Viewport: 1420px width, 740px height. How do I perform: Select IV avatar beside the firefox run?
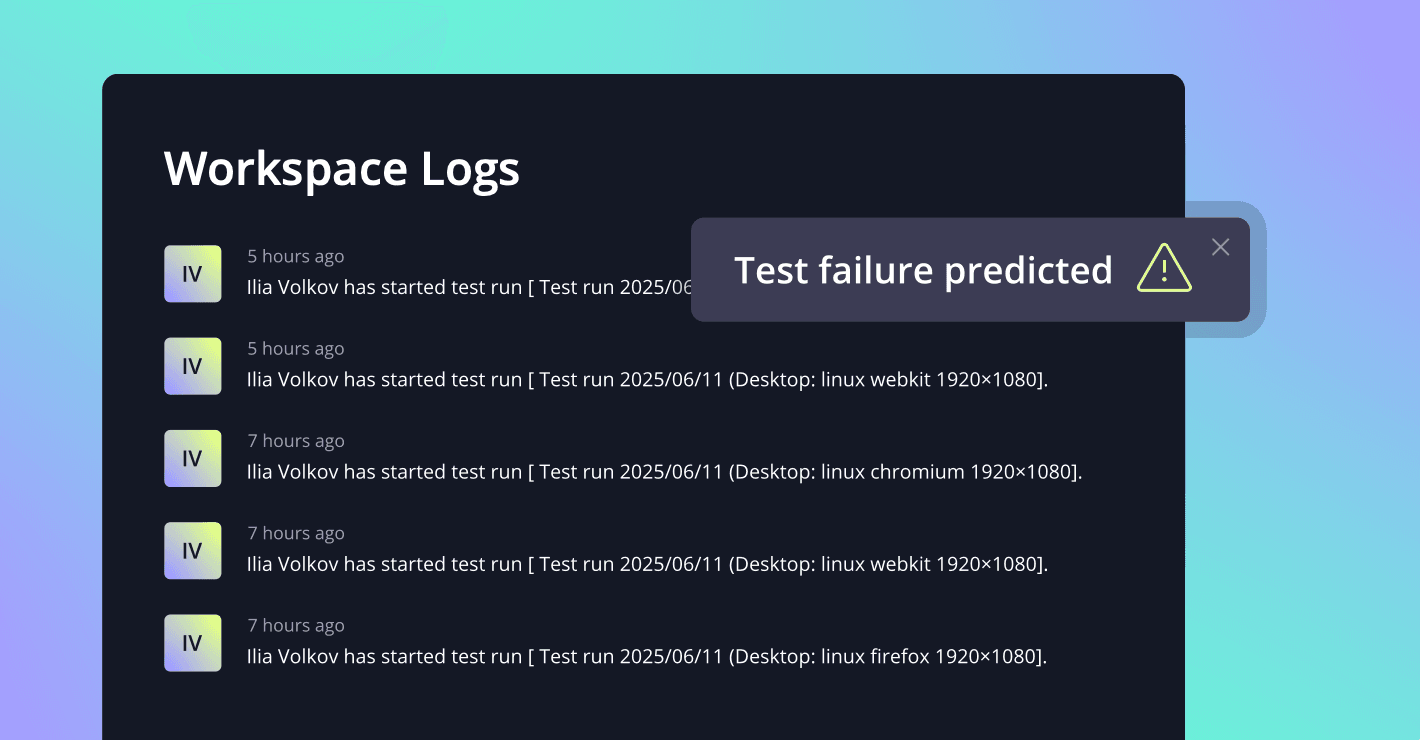pyautogui.click(x=193, y=643)
